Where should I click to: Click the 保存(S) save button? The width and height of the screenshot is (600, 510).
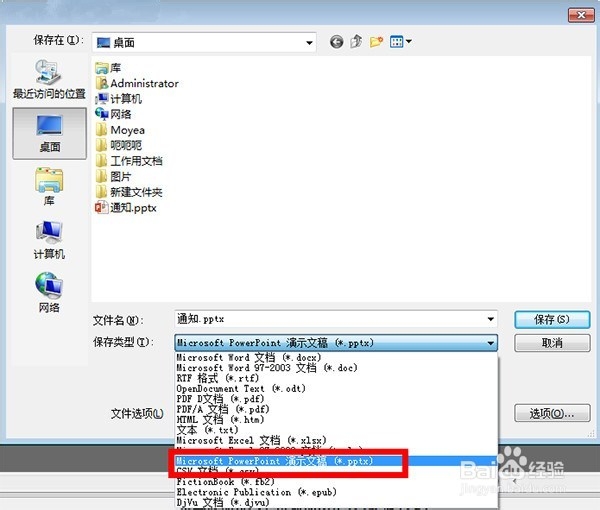coord(552,319)
